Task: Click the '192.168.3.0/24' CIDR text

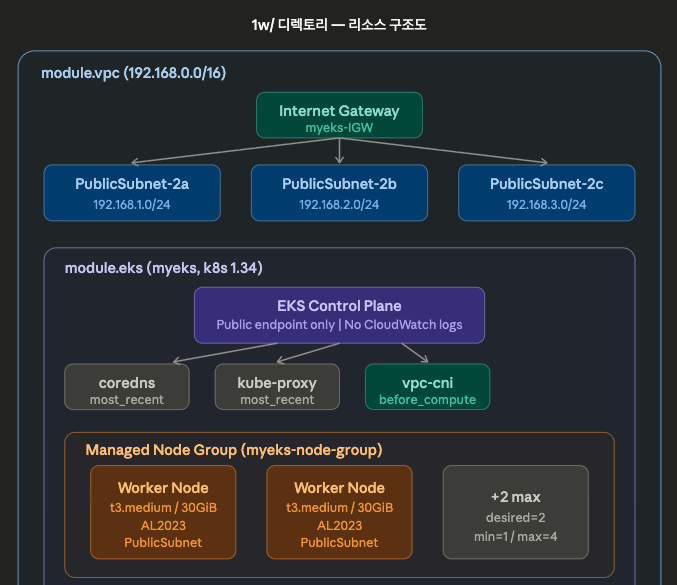Action: [547, 205]
